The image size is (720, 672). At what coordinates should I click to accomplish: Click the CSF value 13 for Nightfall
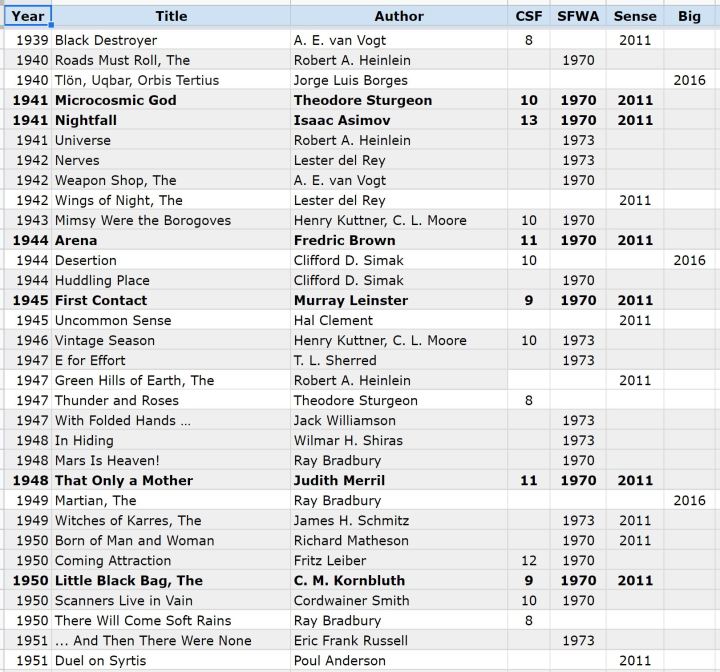(x=528, y=120)
